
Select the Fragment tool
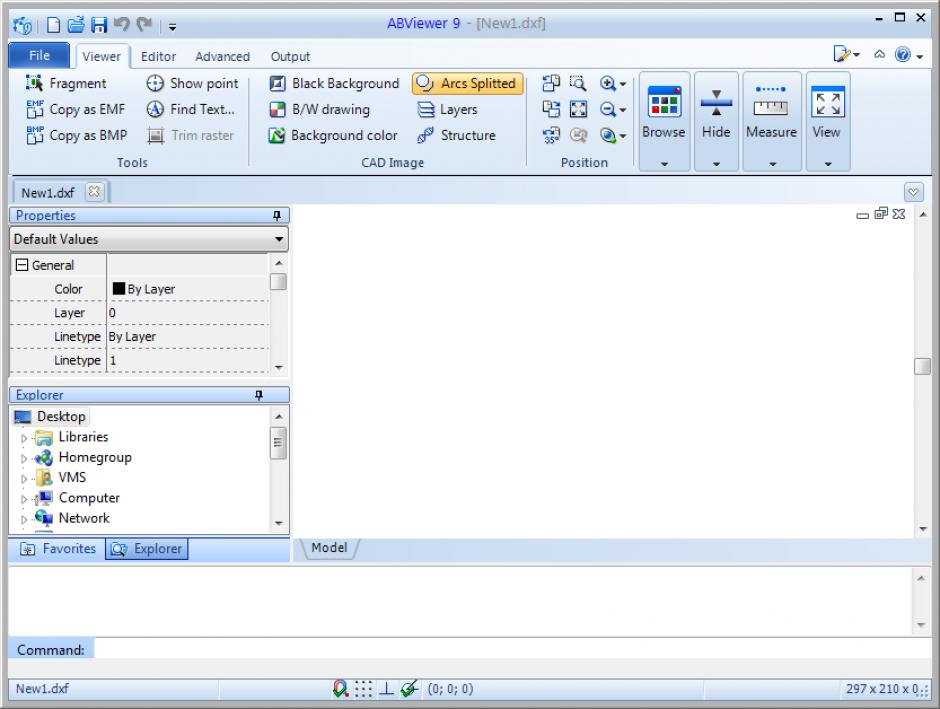pyautogui.click(x=66, y=83)
